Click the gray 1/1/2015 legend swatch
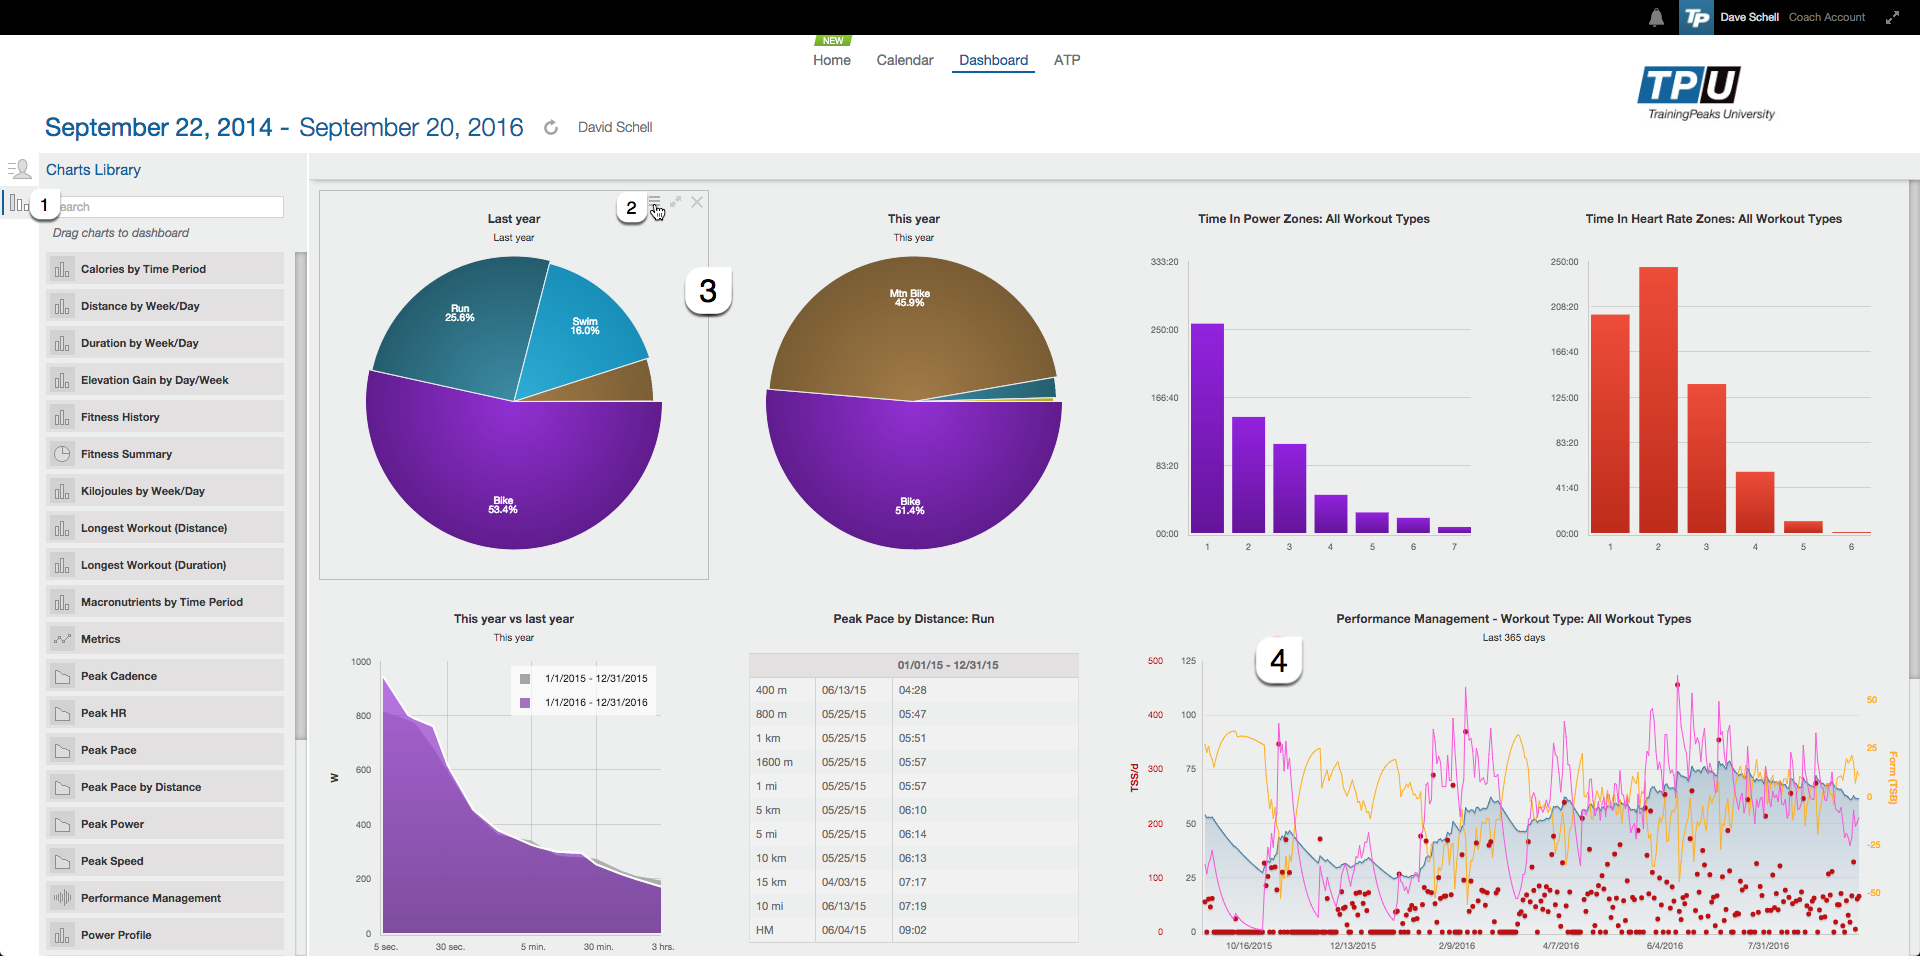The height and width of the screenshot is (956, 1920). point(525,679)
